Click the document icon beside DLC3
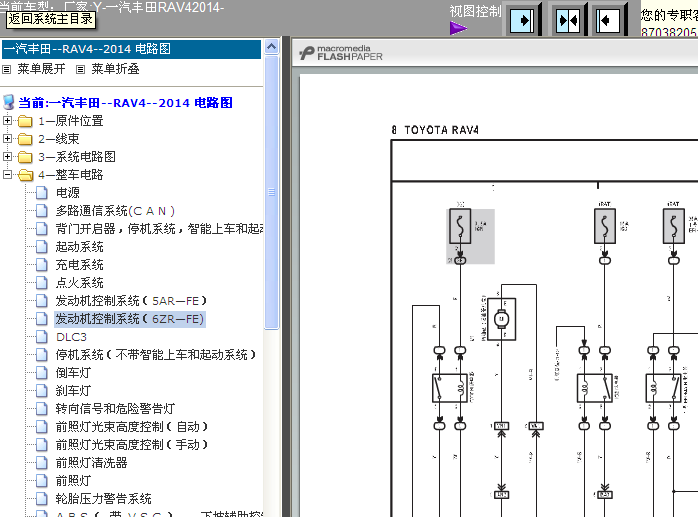This screenshot has height=517, width=698. (41, 337)
